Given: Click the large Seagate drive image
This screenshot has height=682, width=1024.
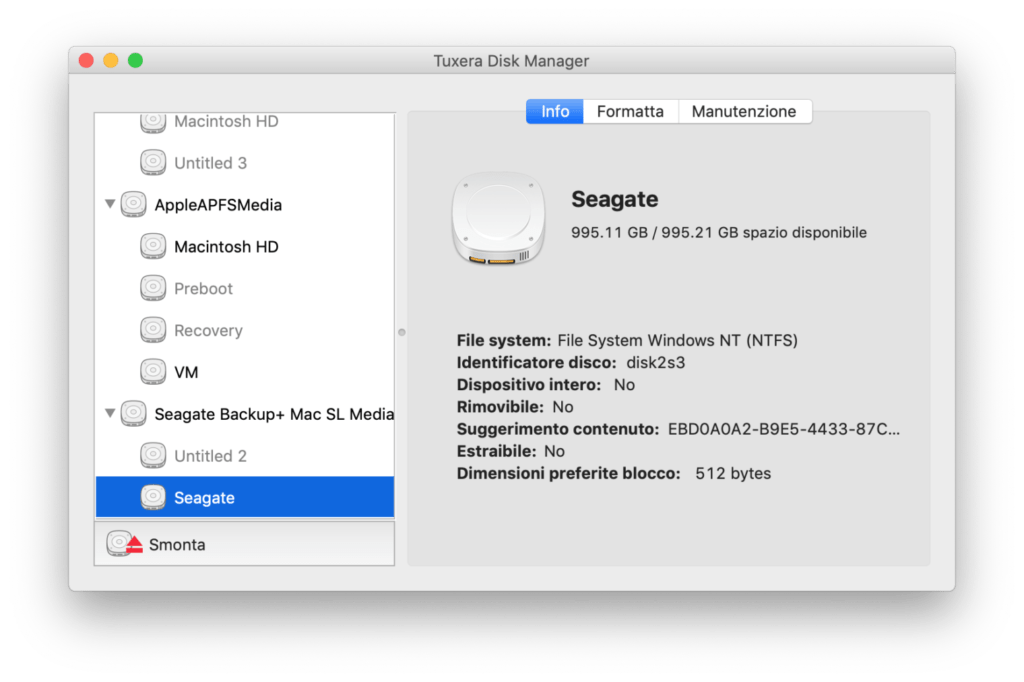Looking at the screenshot, I should tap(498, 218).
